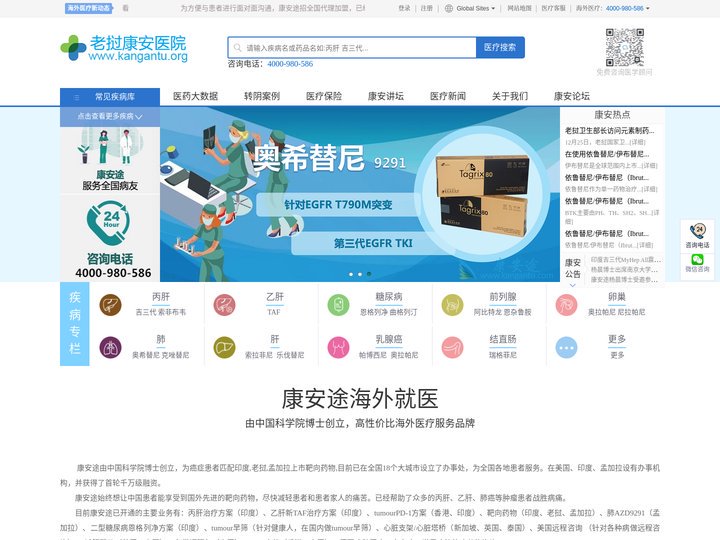Click 阿比特龙 恩杂鲁胺 under 前列腺
720x540 pixels.
point(502,312)
